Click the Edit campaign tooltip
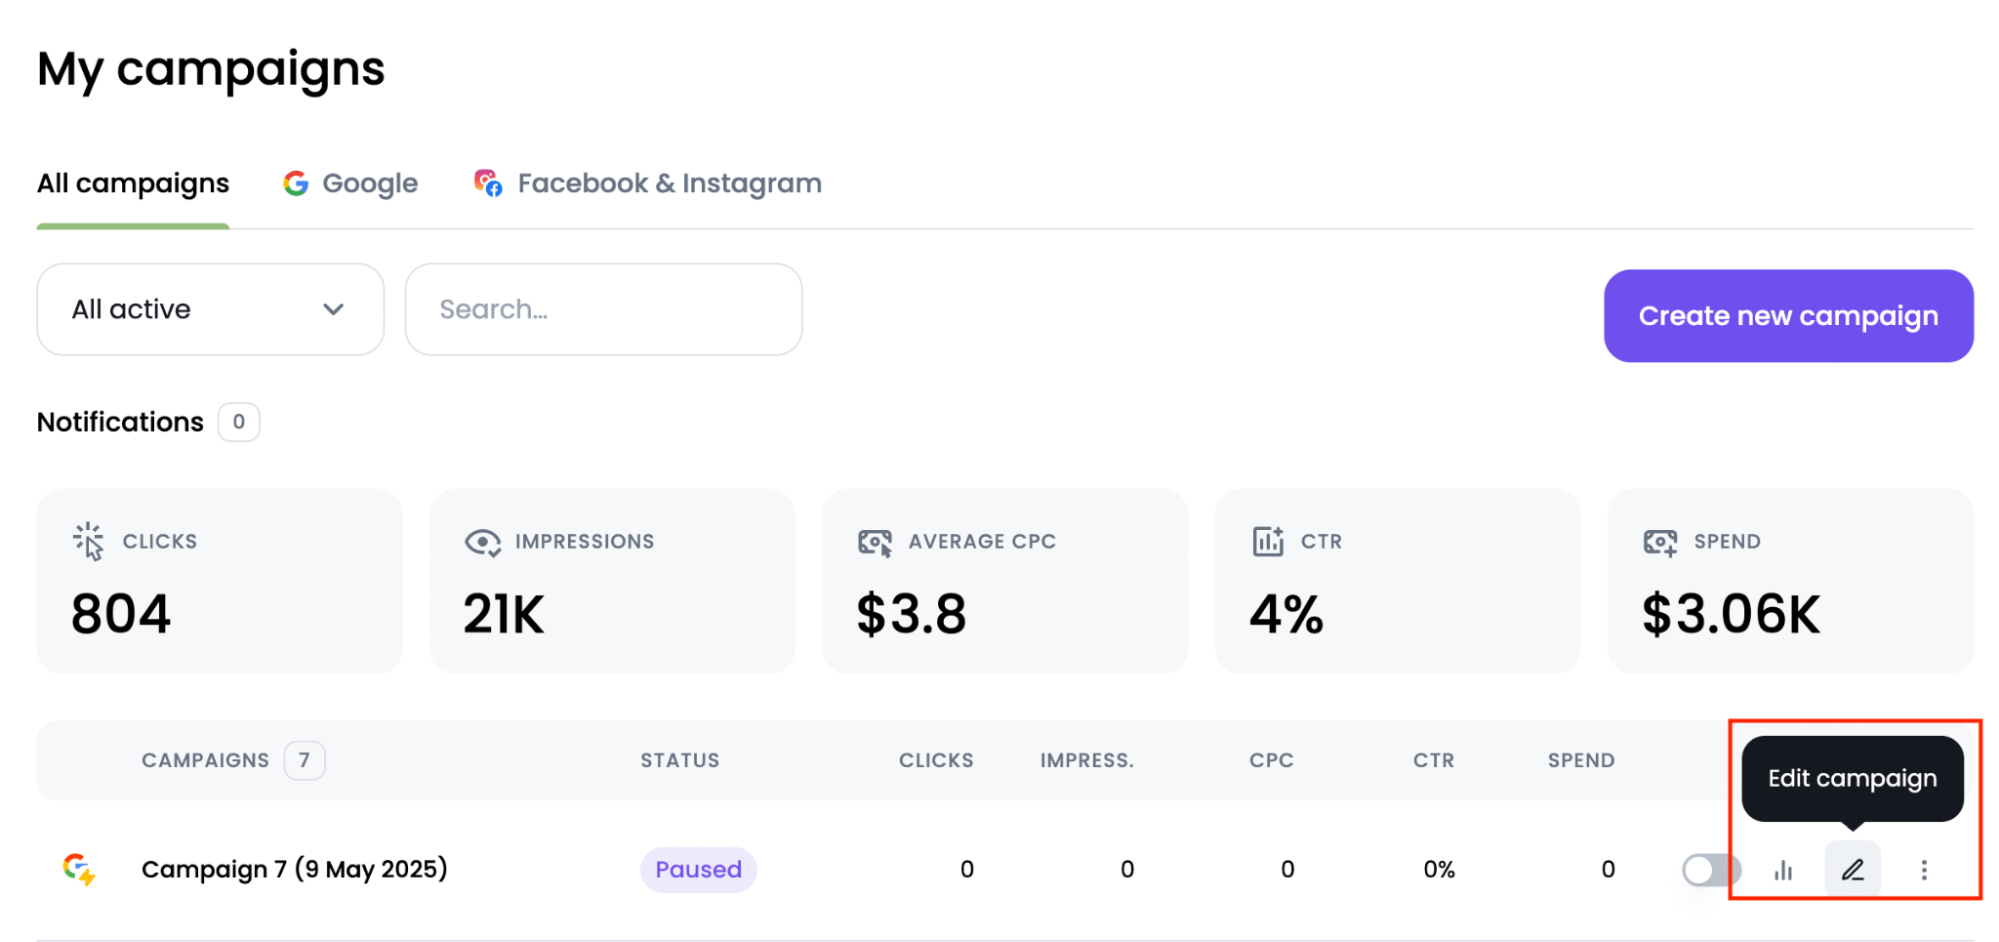Screen dimensions: 1999x942 point(1851,778)
